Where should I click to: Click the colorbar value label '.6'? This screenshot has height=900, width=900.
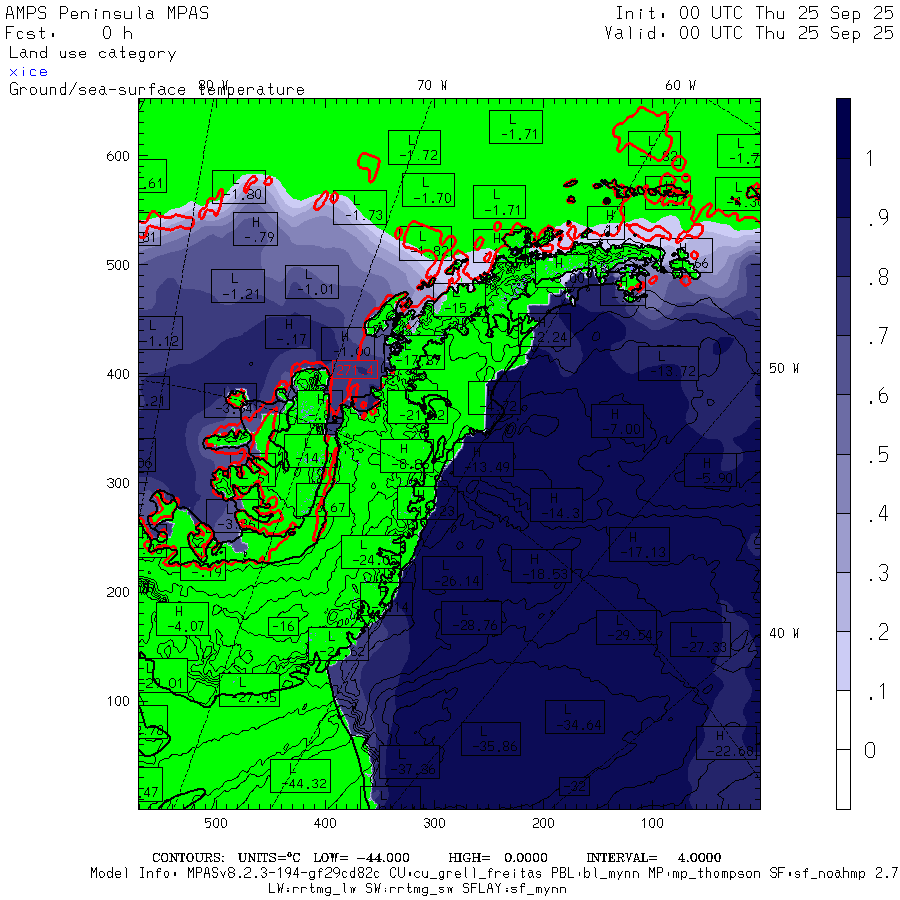click(879, 395)
